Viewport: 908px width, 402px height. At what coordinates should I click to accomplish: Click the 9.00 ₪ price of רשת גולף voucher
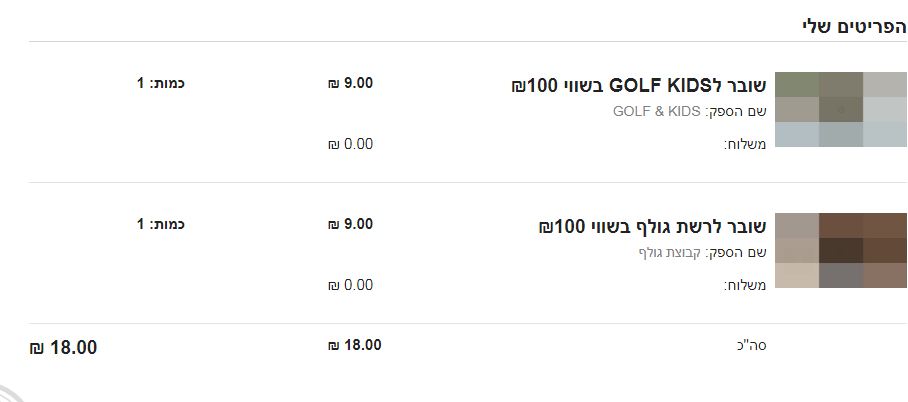coord(350,224)
